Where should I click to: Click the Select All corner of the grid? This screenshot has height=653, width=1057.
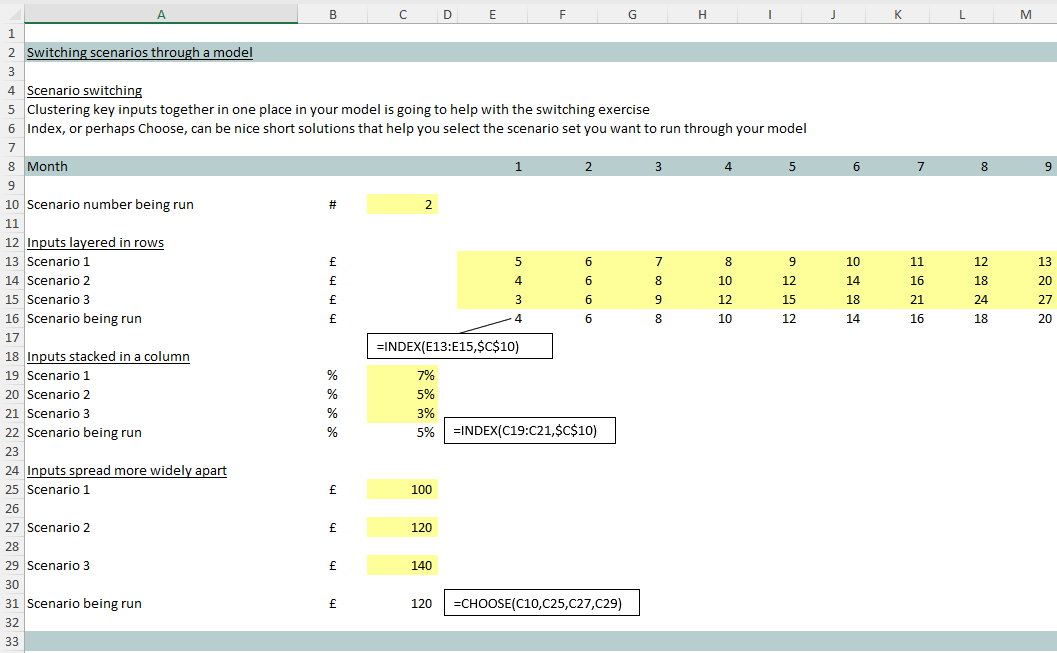11,14
